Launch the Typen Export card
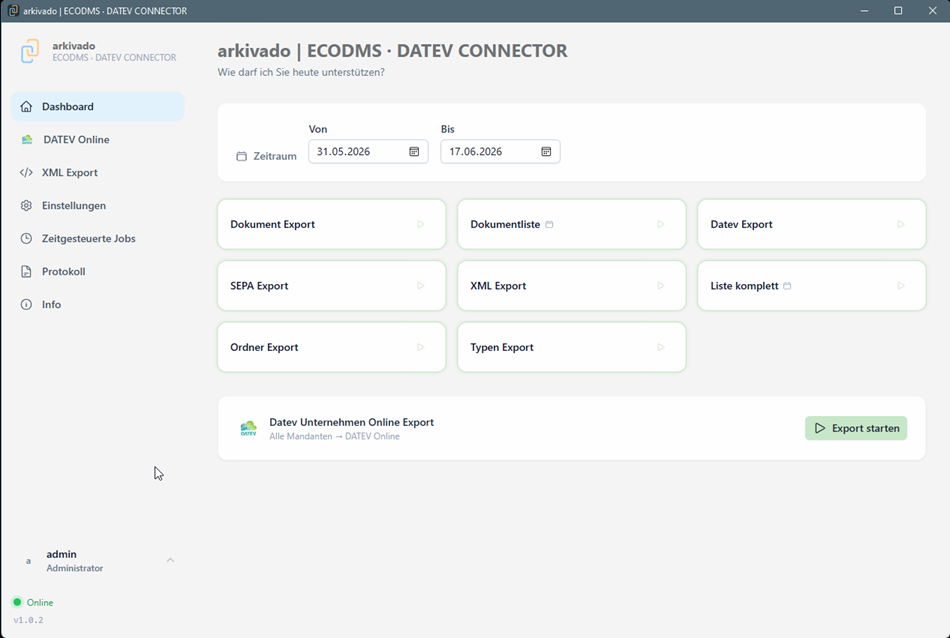 571,347
